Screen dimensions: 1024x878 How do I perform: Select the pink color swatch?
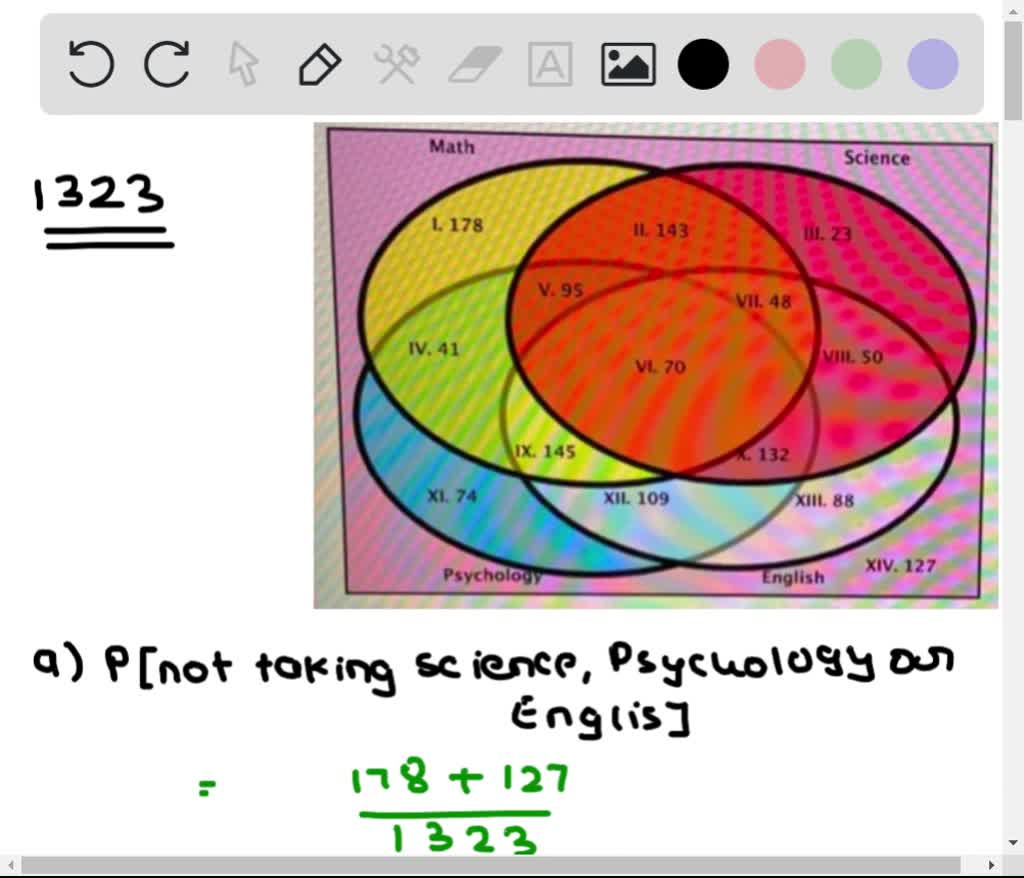(780, 64)
